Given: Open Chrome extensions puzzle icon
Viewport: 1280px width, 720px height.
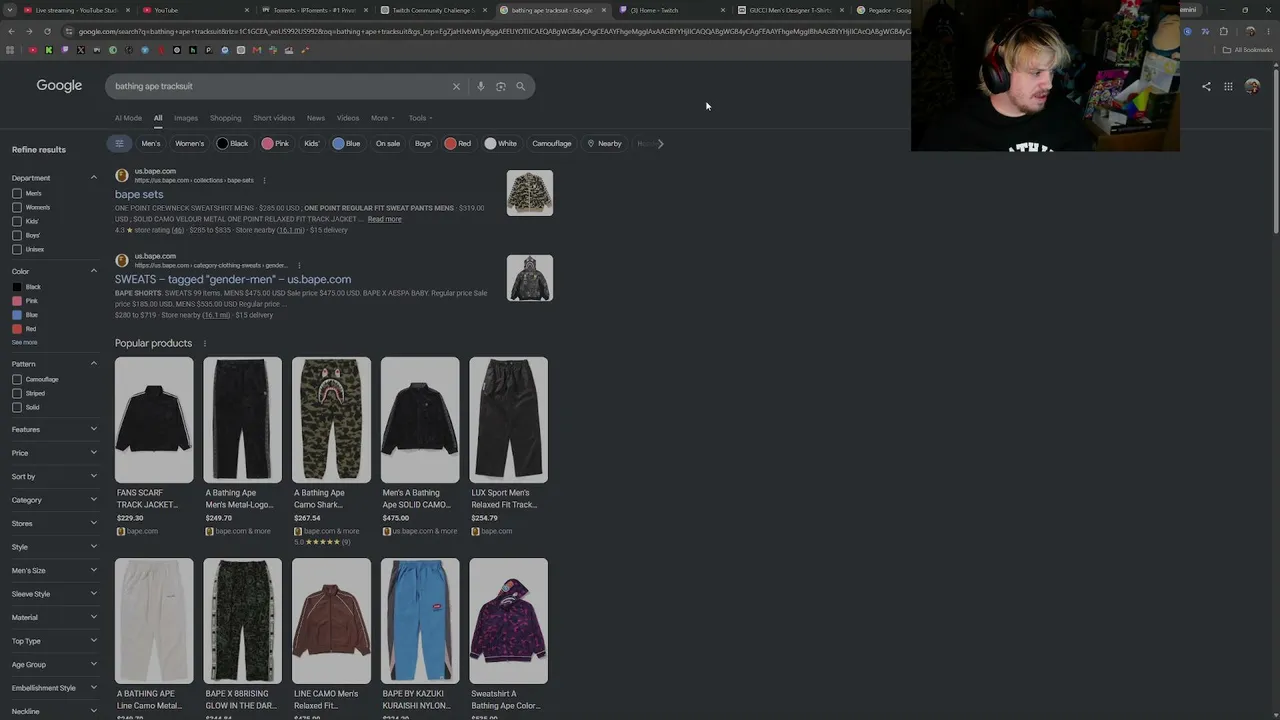Looking at the screenshot, I should click(1224, 31).
